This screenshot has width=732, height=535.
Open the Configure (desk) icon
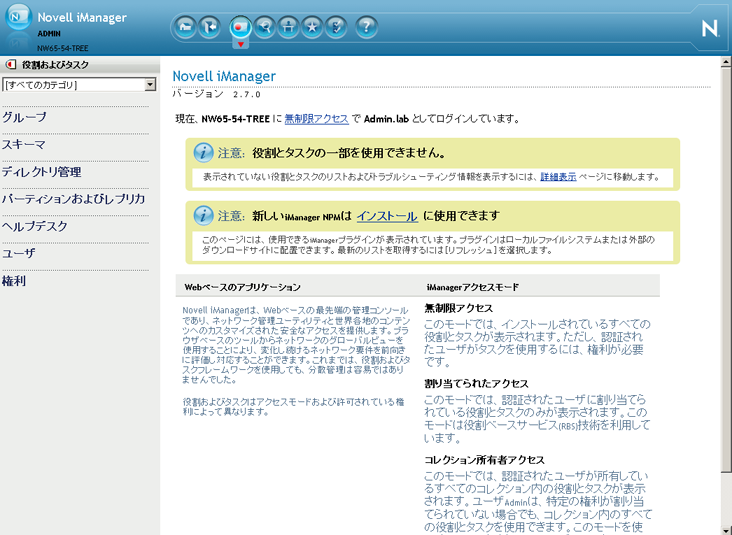[x=289, y=27]
